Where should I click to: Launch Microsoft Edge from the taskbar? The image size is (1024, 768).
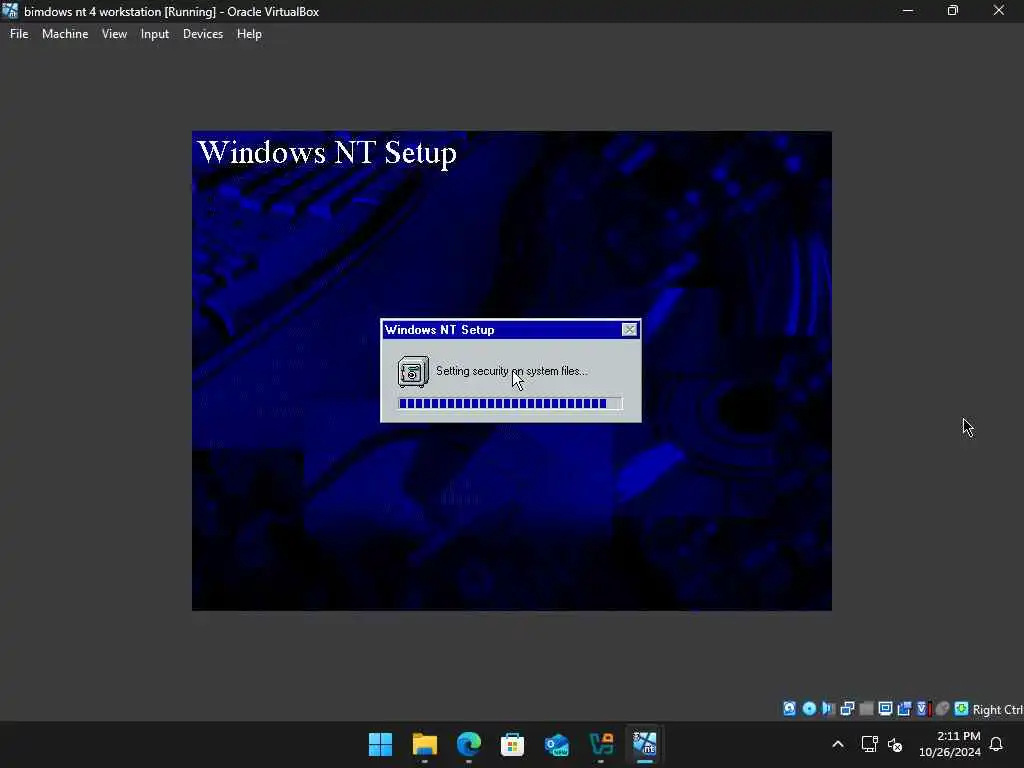(x=469, y=744)
